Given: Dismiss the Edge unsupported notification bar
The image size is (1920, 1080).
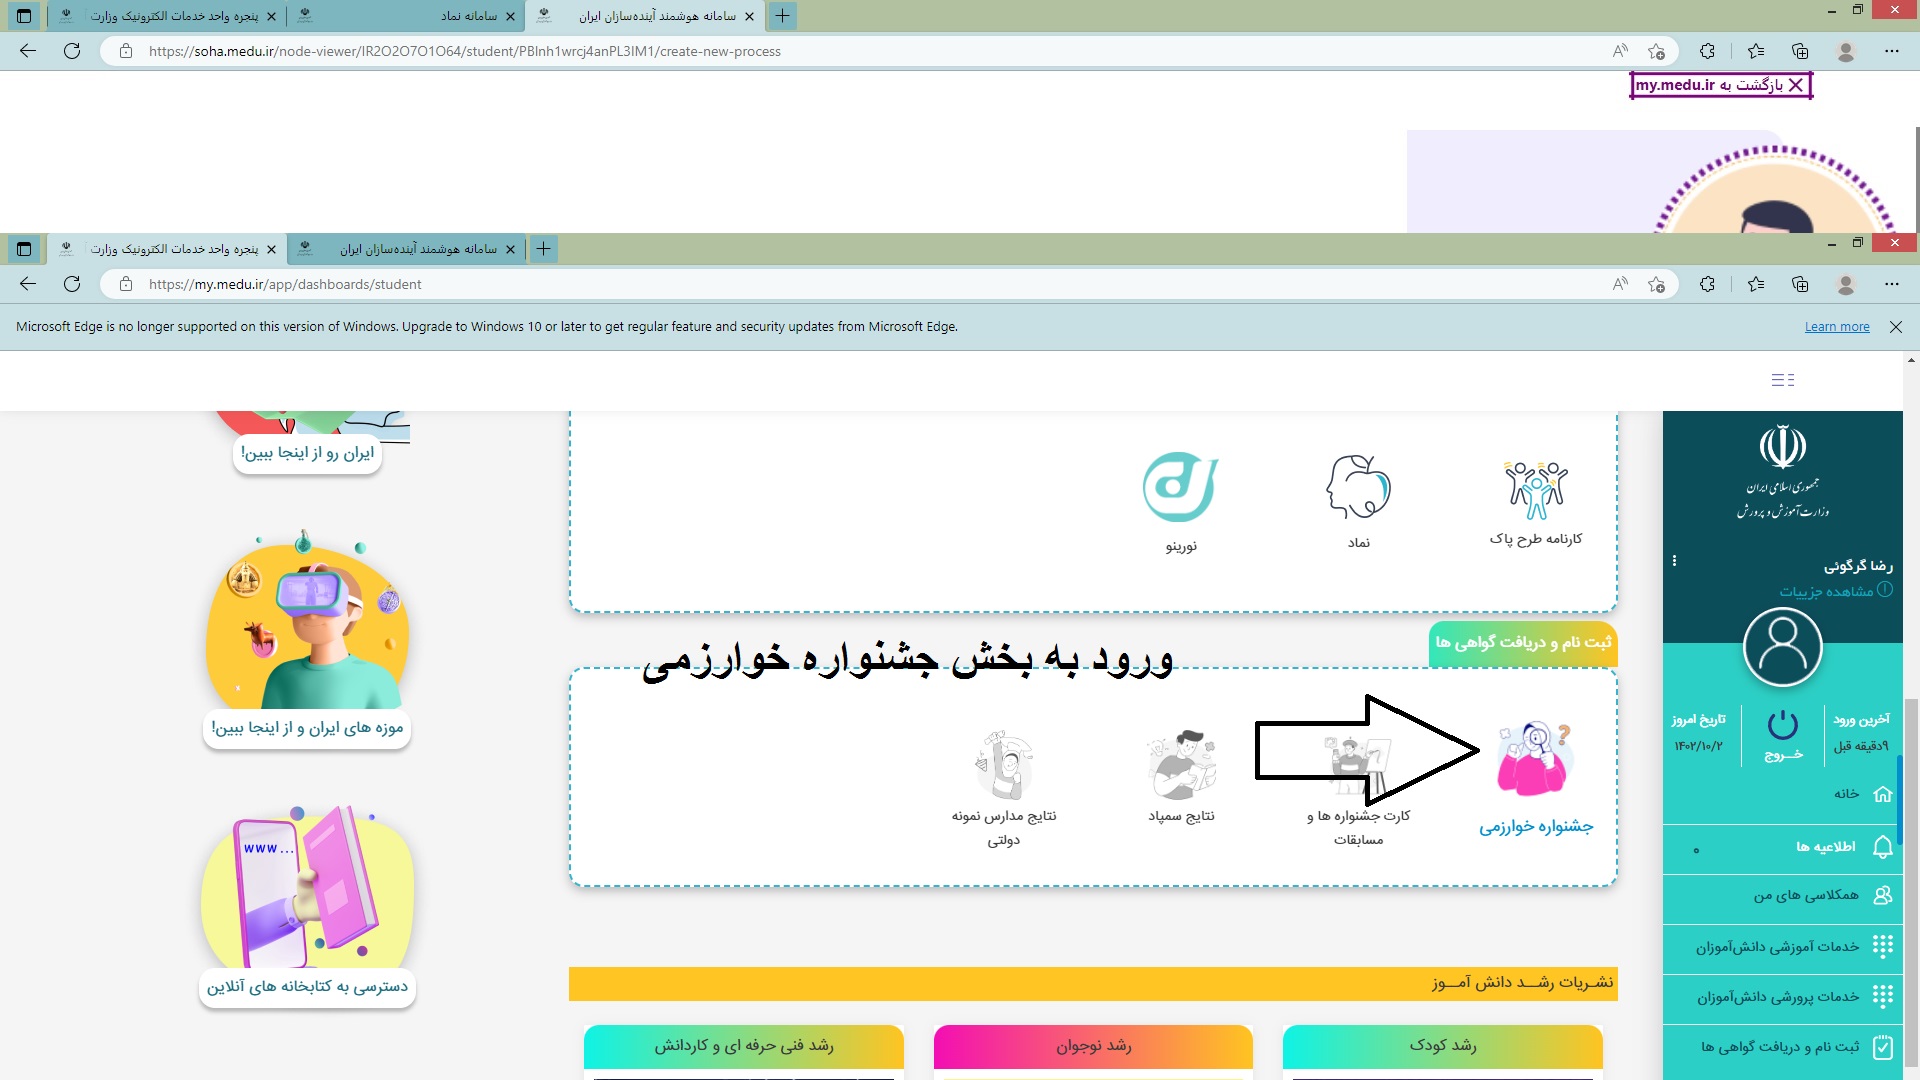Looking at the screenshot, I should (x=1895, y=327).
